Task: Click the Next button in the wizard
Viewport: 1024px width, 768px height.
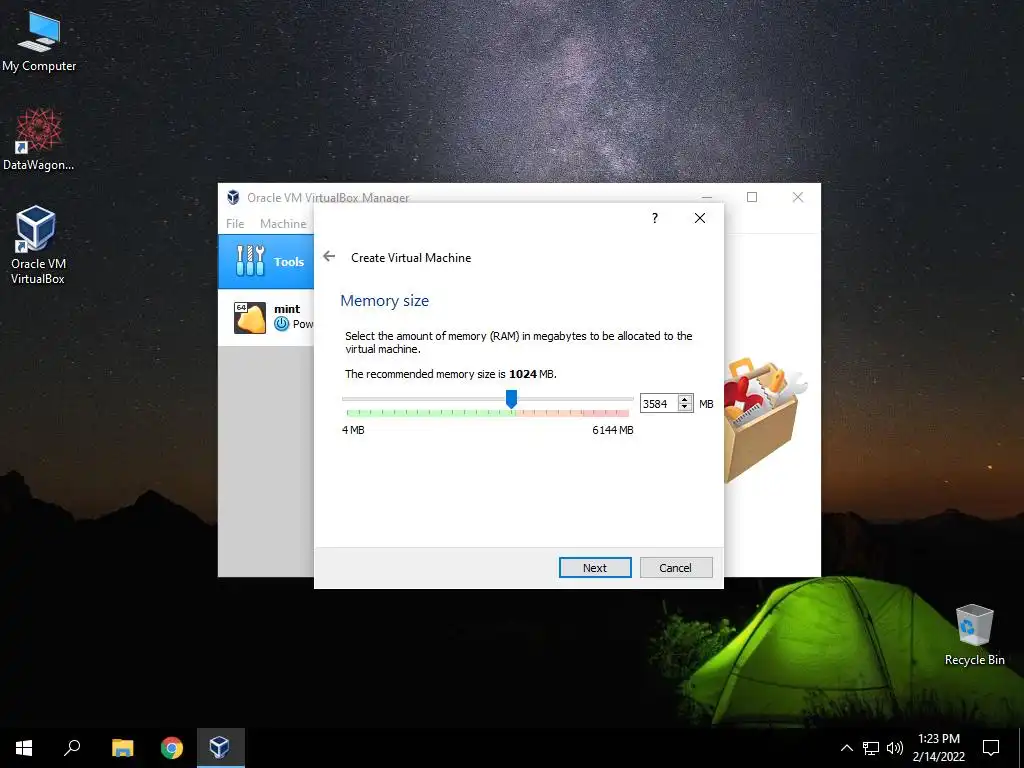Action: tap(595, 568)
